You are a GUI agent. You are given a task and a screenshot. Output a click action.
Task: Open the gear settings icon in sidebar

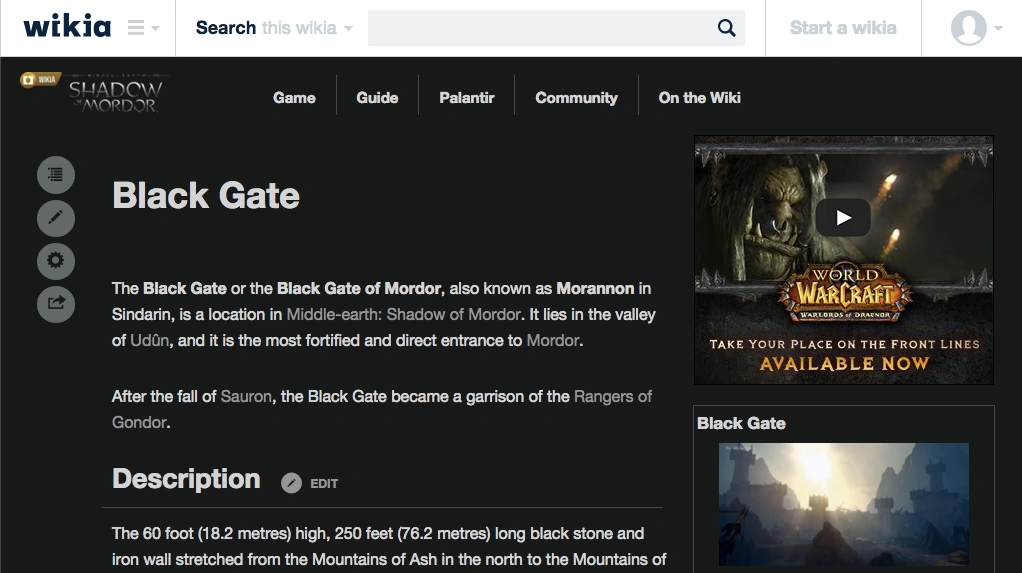(x=56, y=261)
